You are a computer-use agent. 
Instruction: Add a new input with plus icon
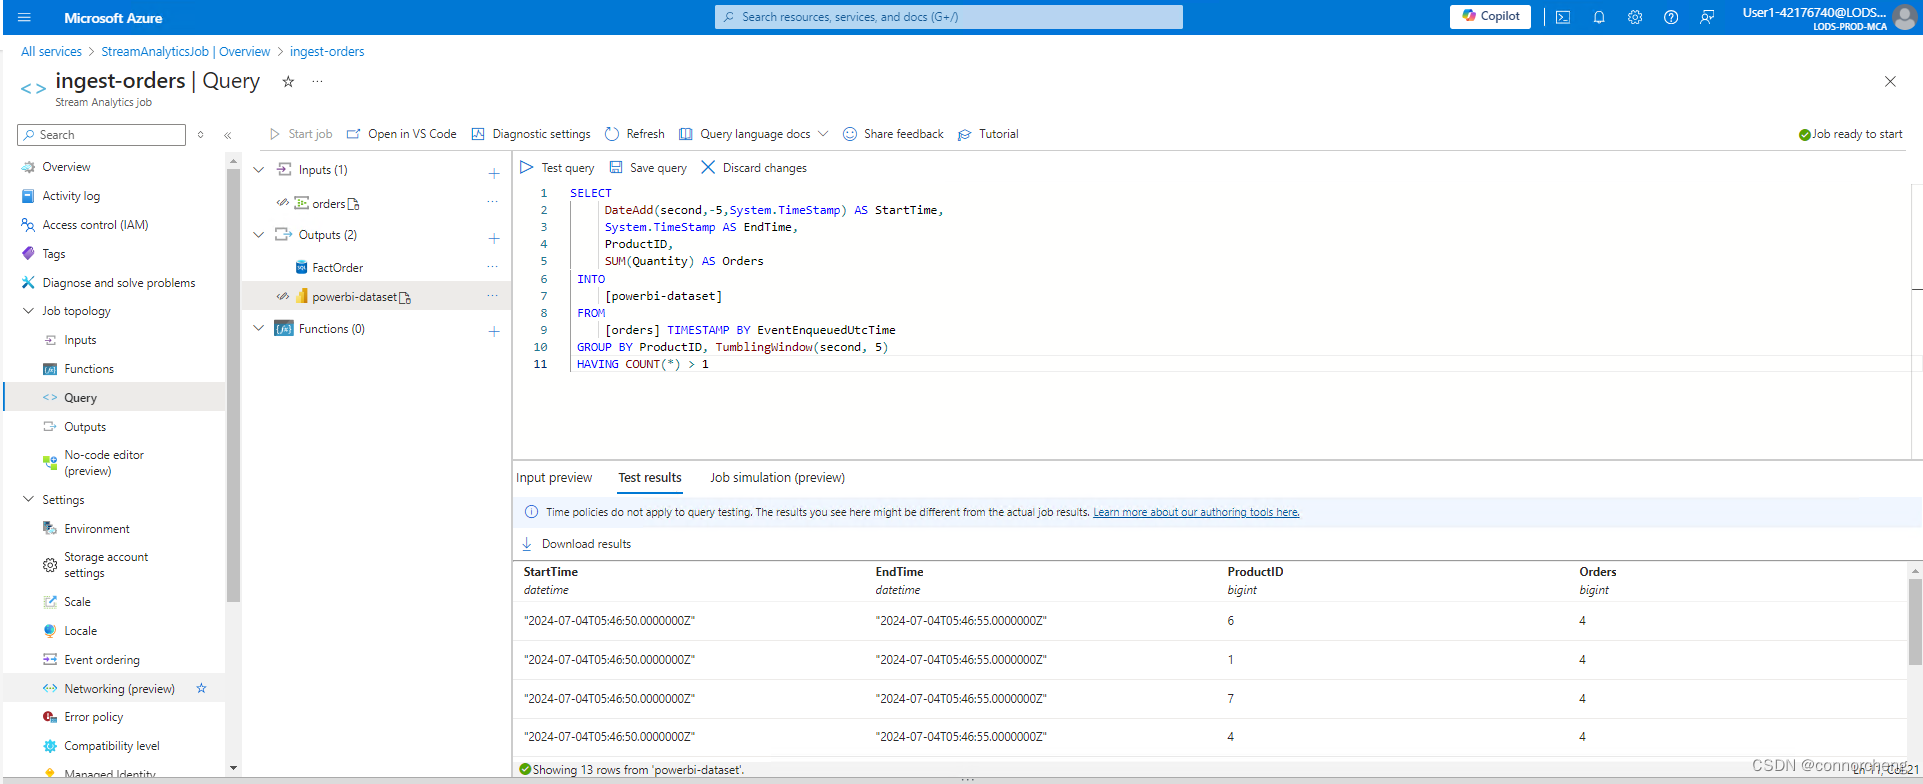click(494, 173)
